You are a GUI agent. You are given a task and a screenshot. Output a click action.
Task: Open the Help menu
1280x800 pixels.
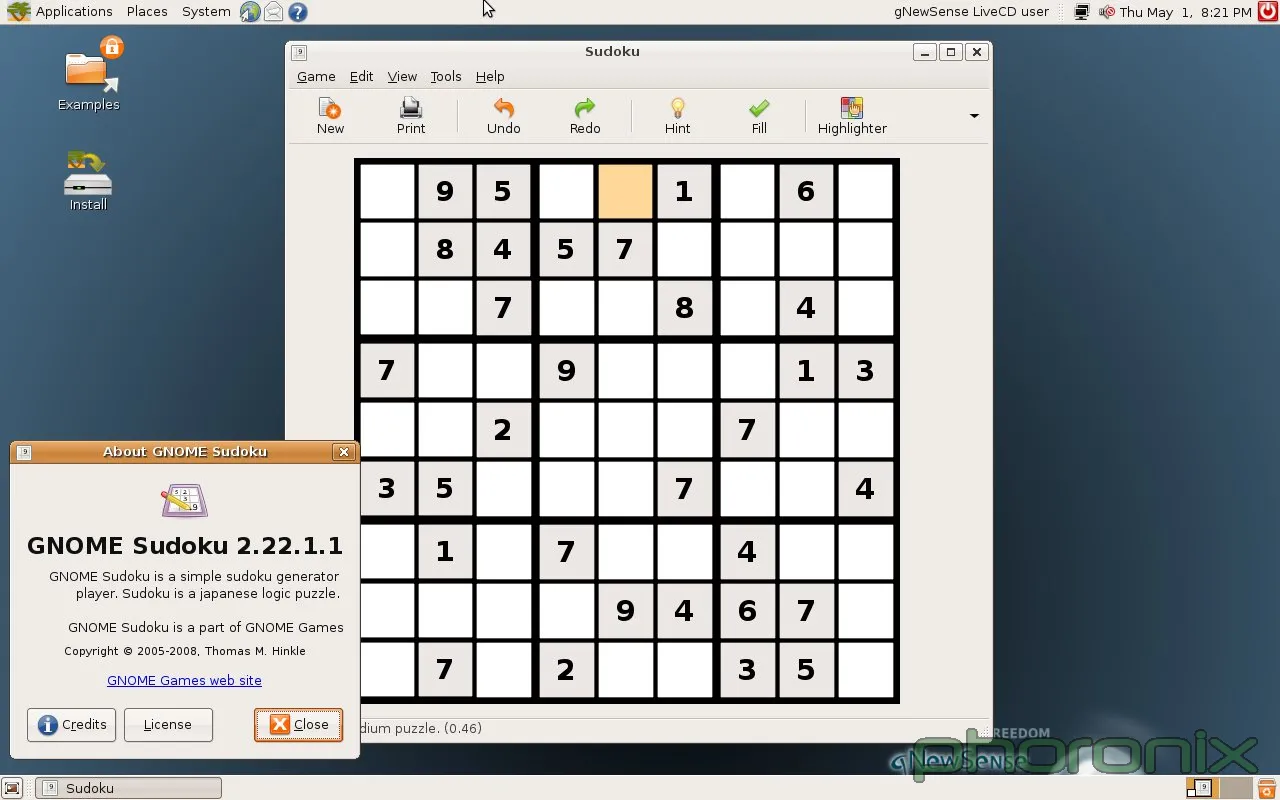[x=490, y=76]
